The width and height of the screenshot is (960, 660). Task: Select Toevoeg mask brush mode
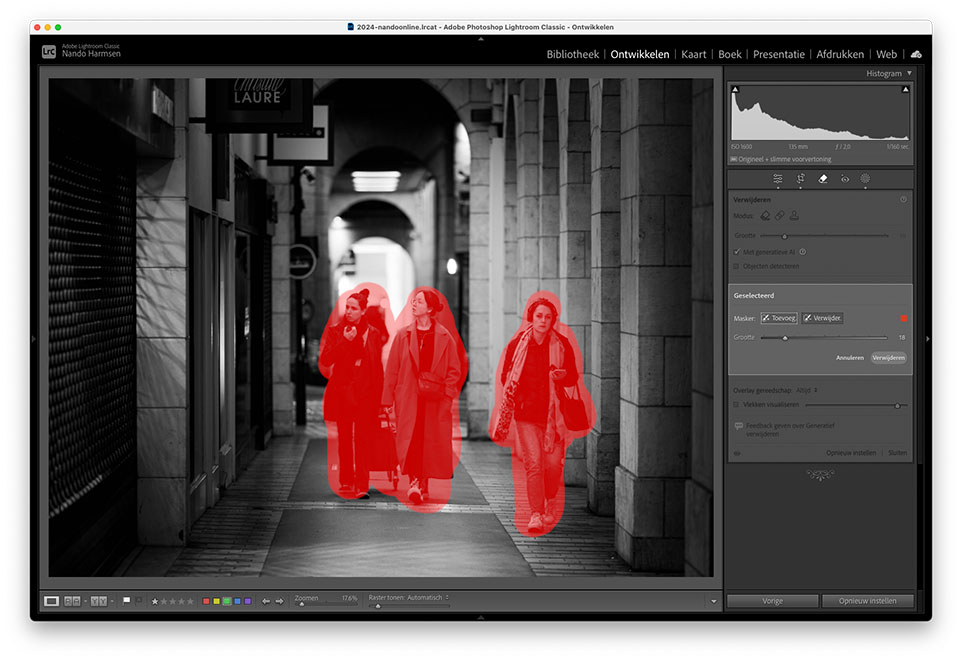pos(779,318)
